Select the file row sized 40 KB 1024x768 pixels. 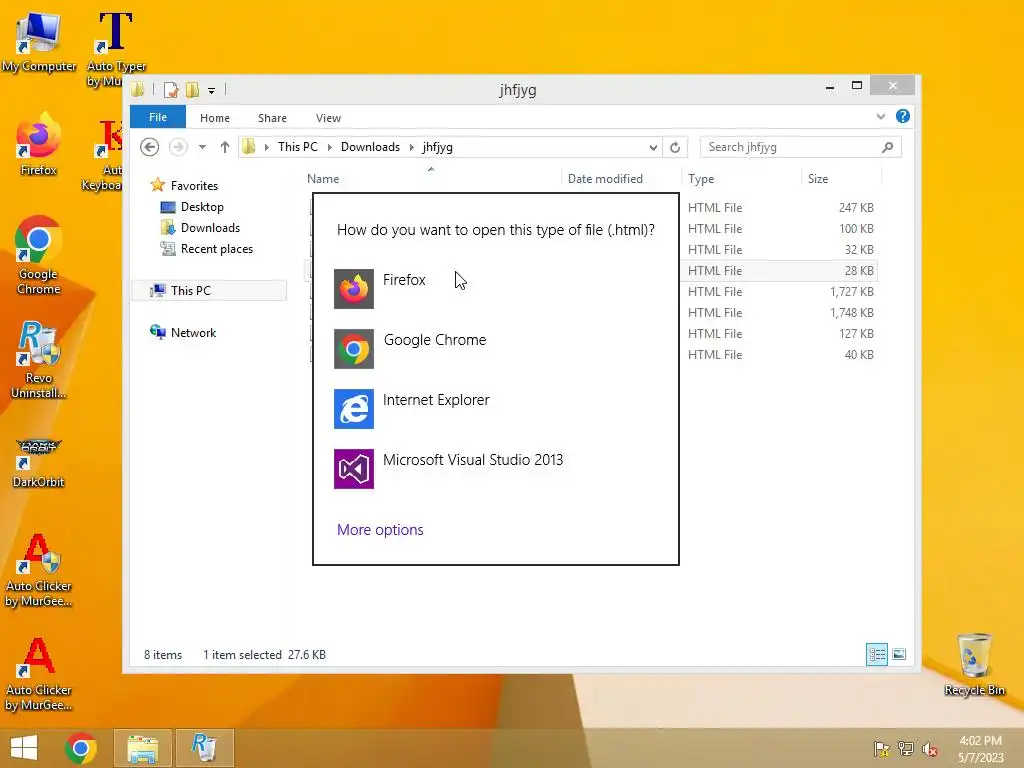(780, 354)
